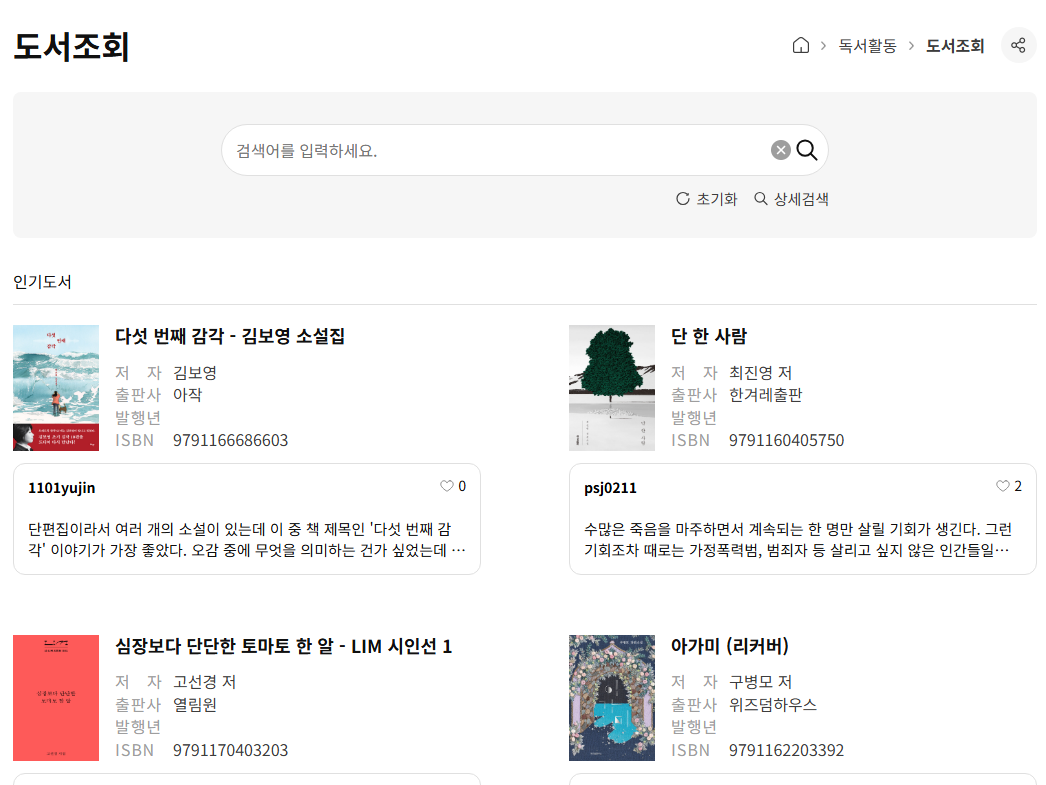Open cover of 아가미 (리커버)

tap(612, 698)
